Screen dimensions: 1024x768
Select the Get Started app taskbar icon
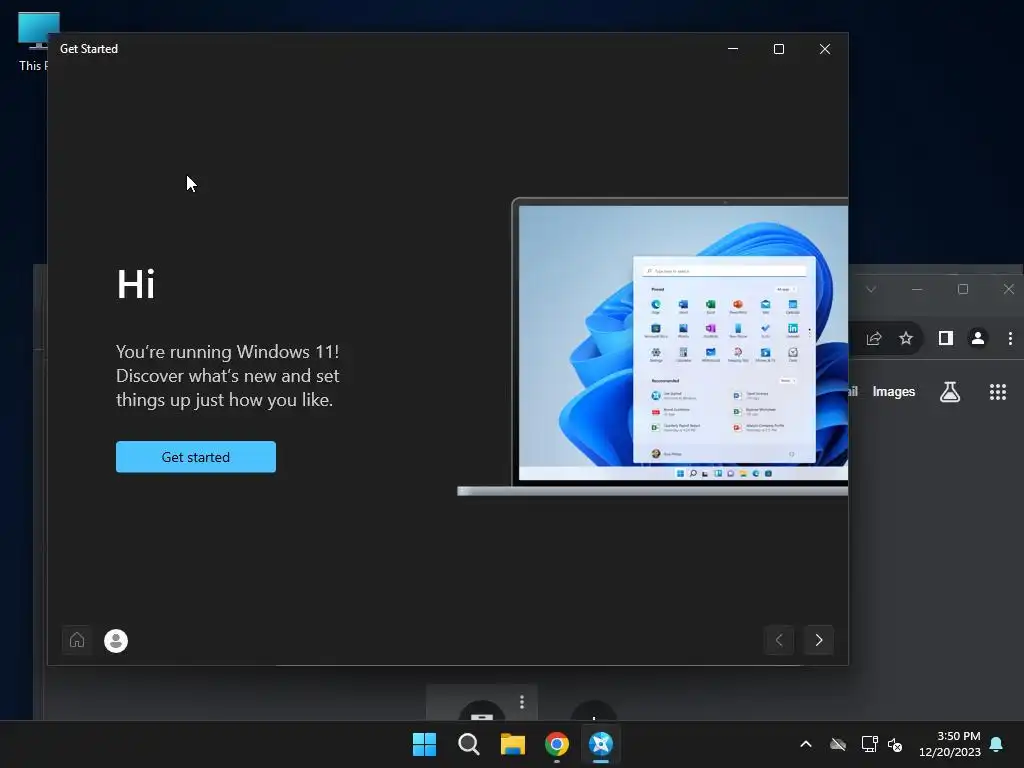[600, 744]
